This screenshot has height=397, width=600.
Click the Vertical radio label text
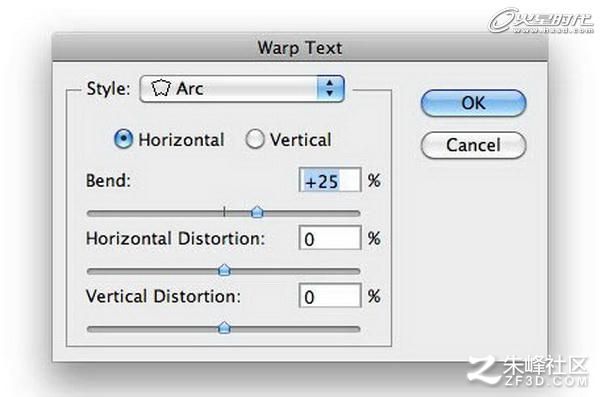click(x=301, y=140)
